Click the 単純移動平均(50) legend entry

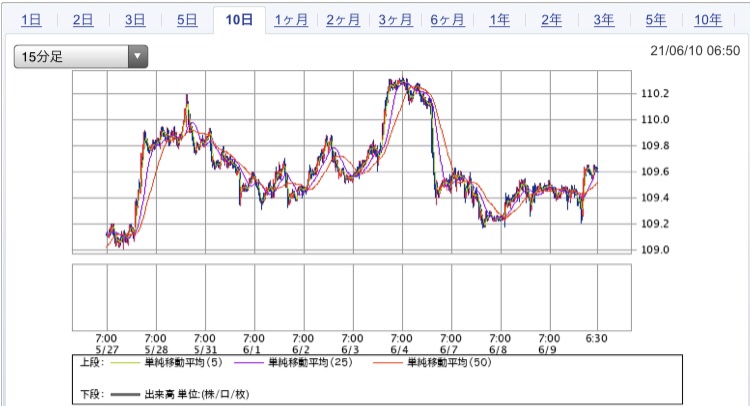[x=450, y=362]
